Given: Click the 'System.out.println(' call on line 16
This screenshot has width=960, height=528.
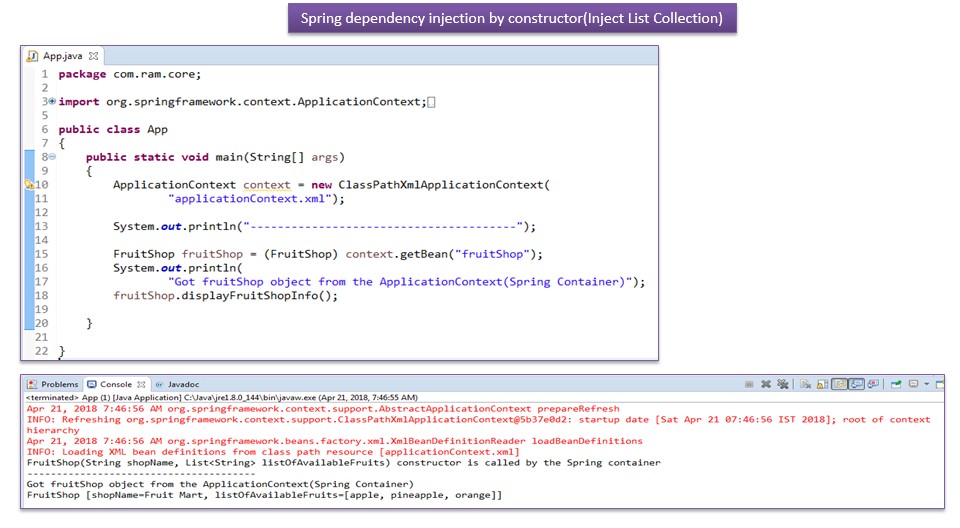Looking at the screenshot, I should 178,268.
